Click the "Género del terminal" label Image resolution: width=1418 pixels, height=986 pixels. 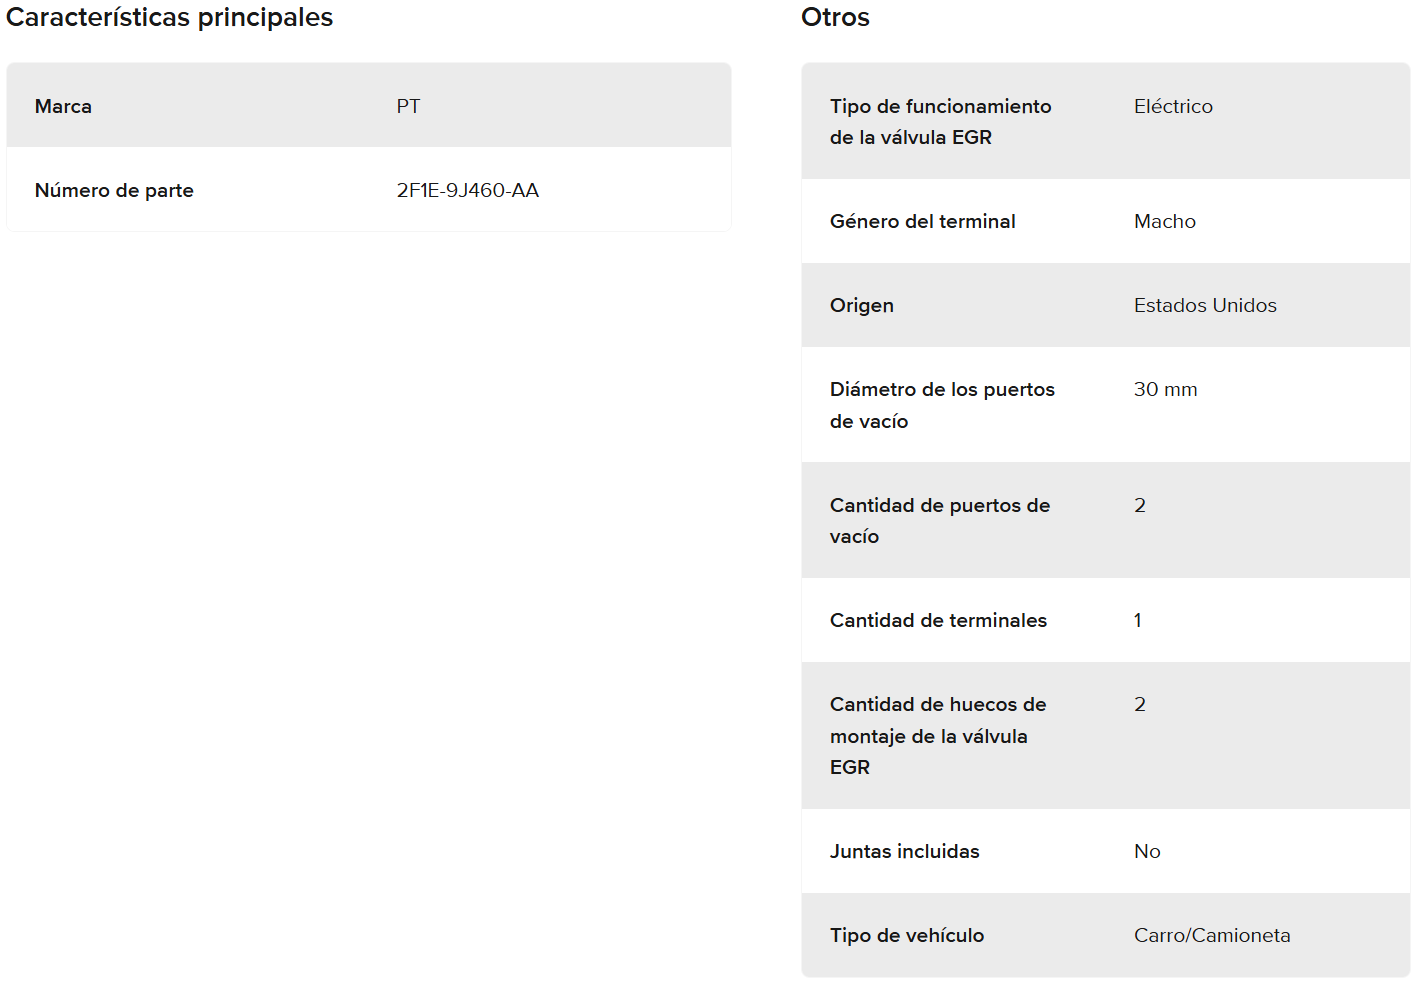point(922,222)
